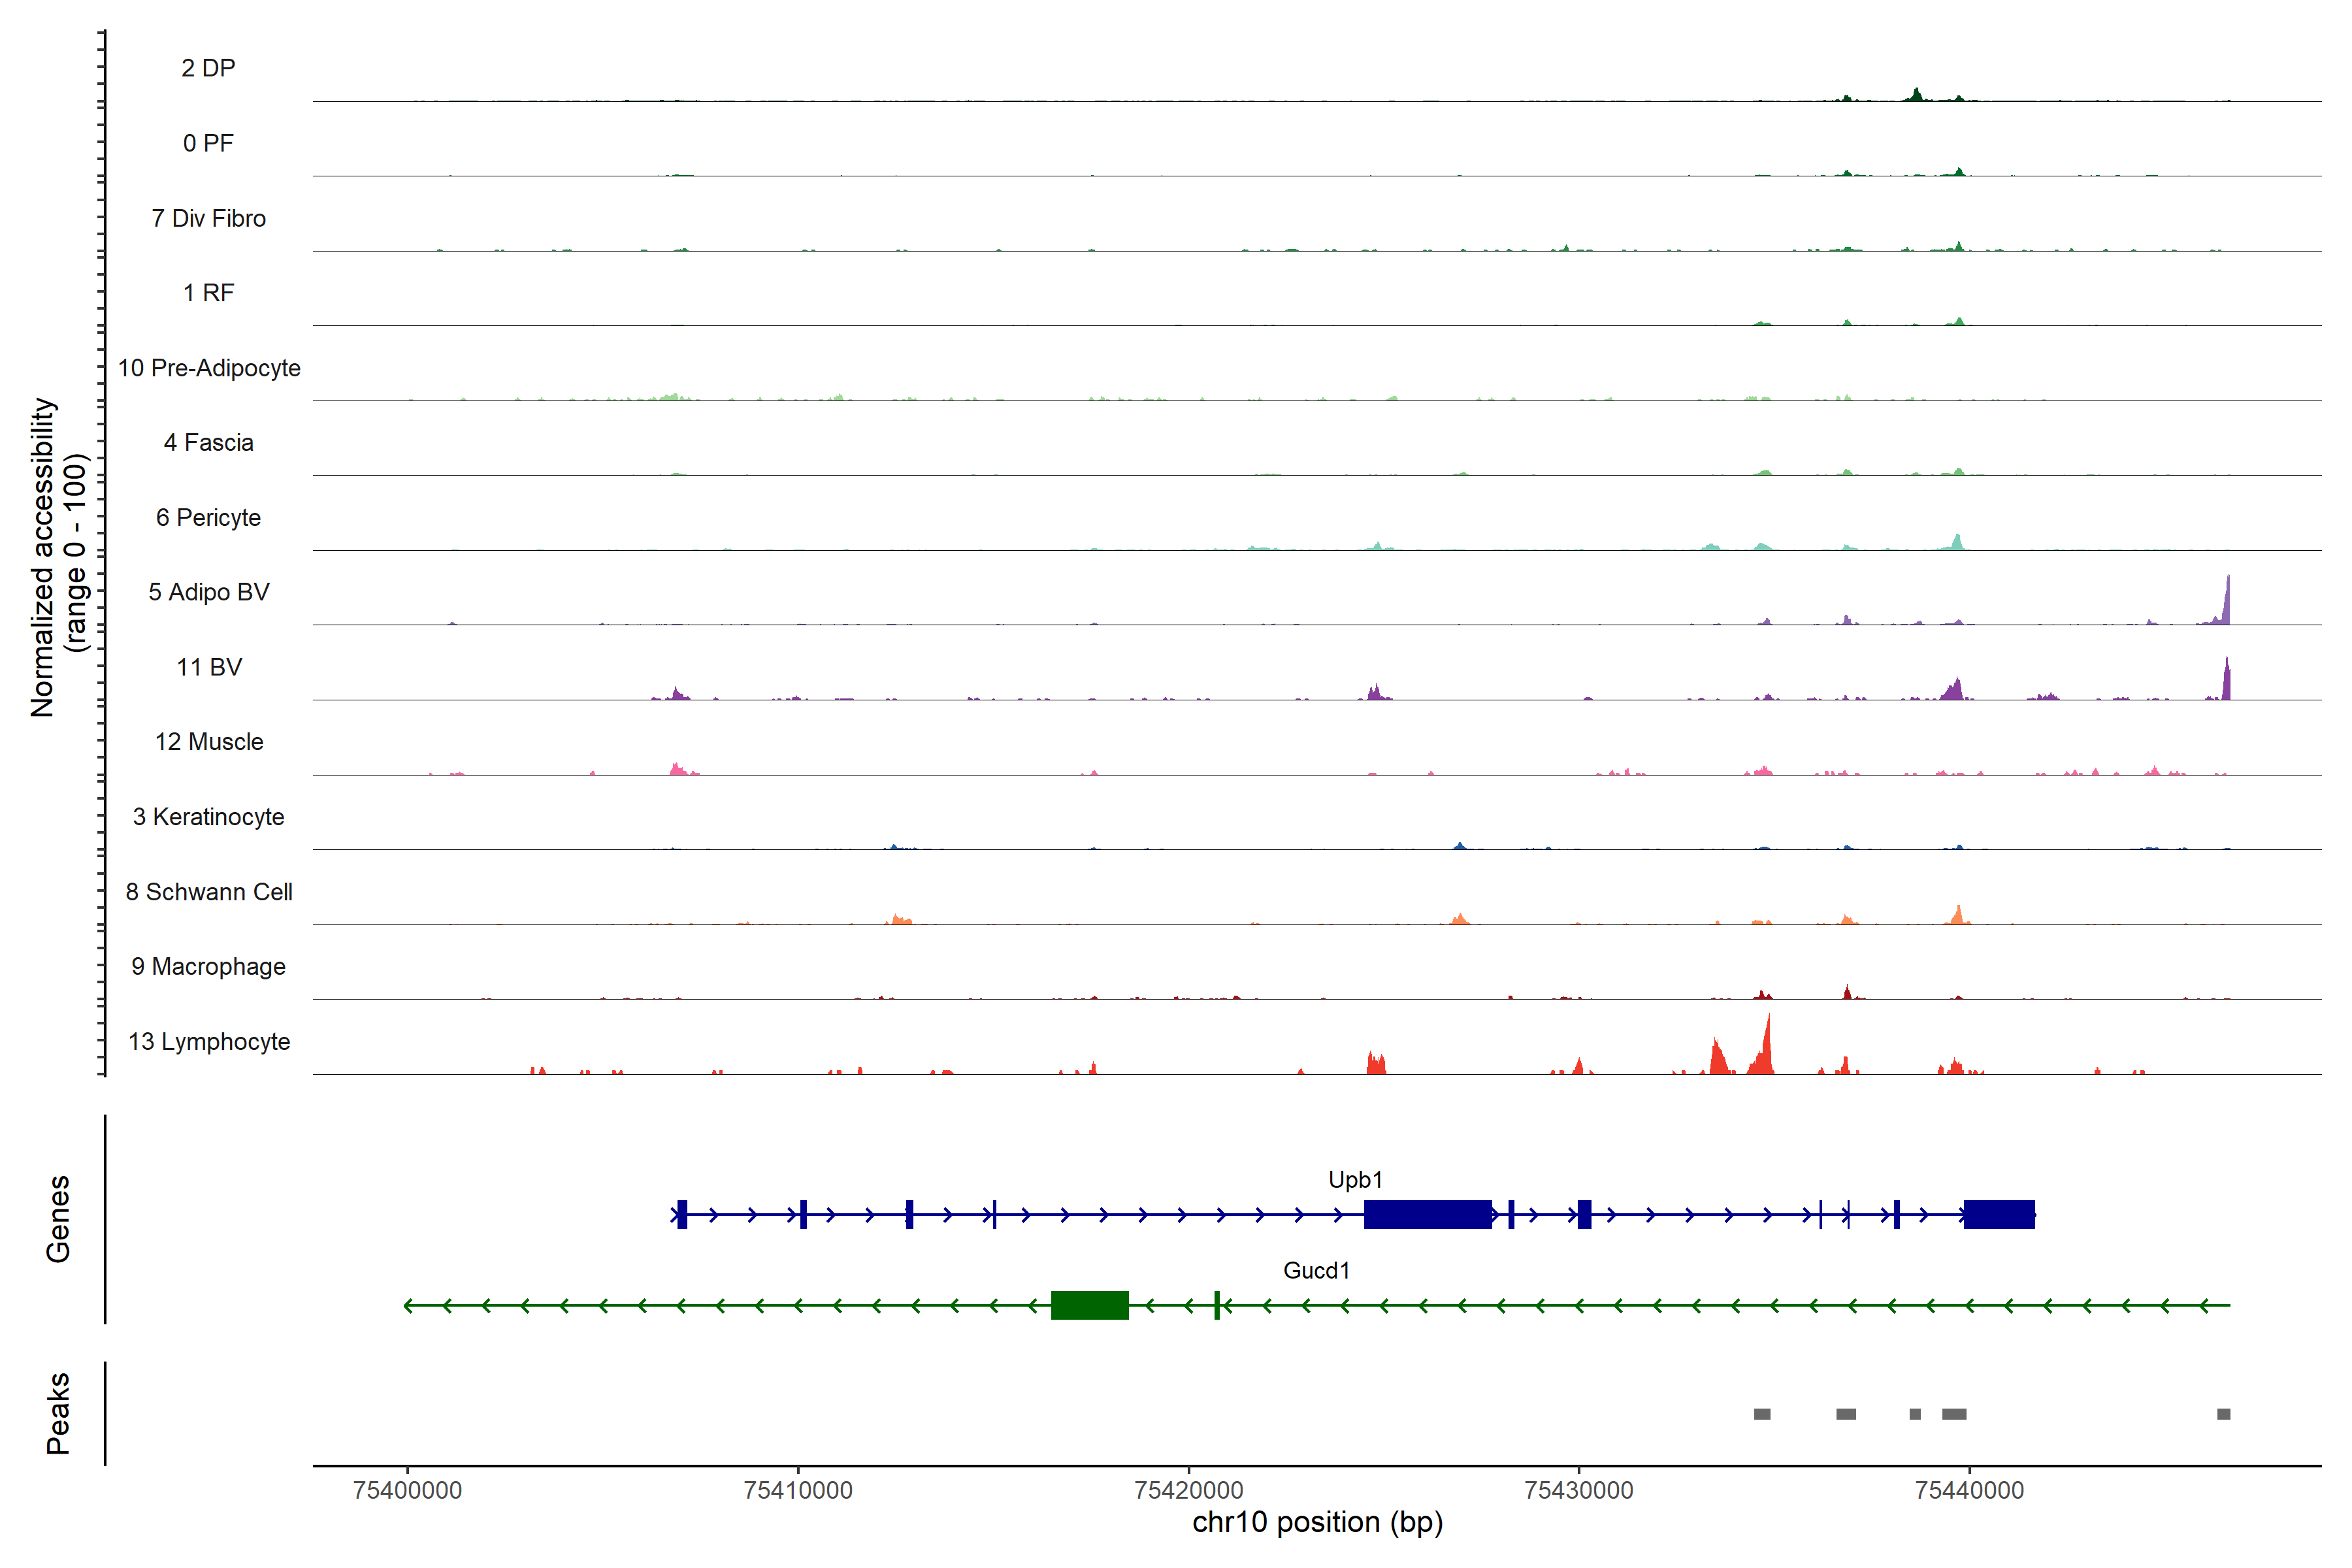Click the Gucd1 gene label
2352x1568 pixels.
[x=1316, y=1270]
